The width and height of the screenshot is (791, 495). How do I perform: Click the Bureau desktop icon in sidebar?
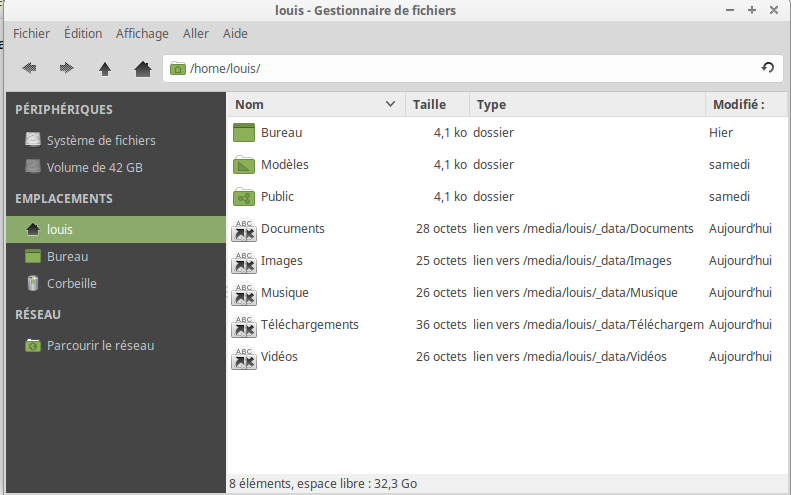(33, 256)
